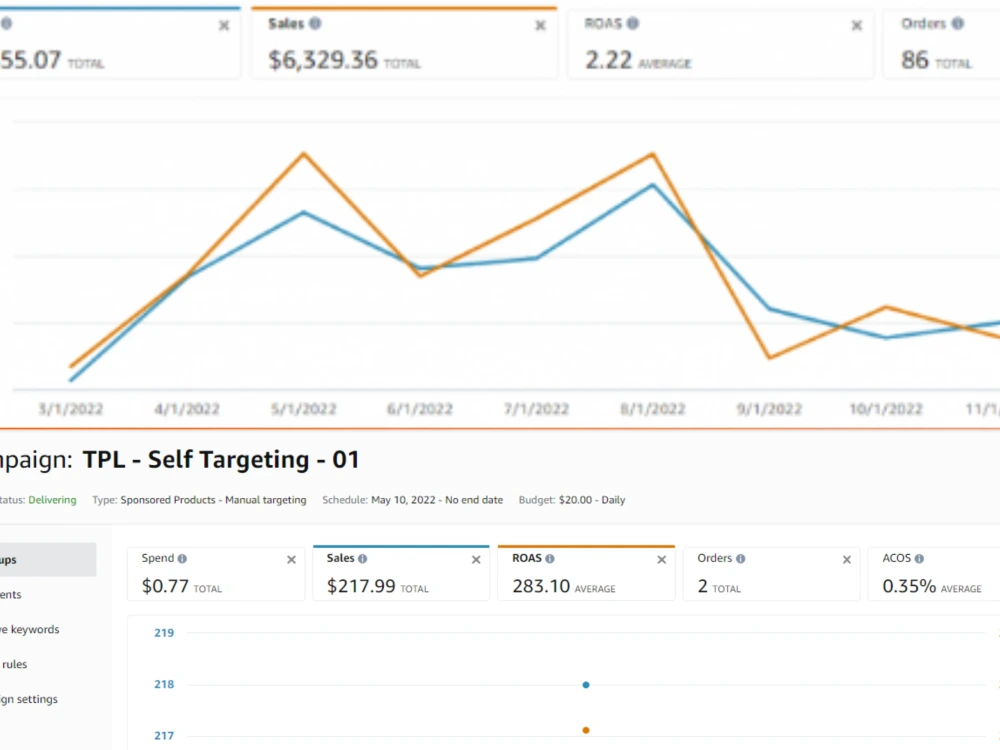Remove the lower Orders metric card
The height and width of the screenshot is (750, 1000).
(847, 560)
